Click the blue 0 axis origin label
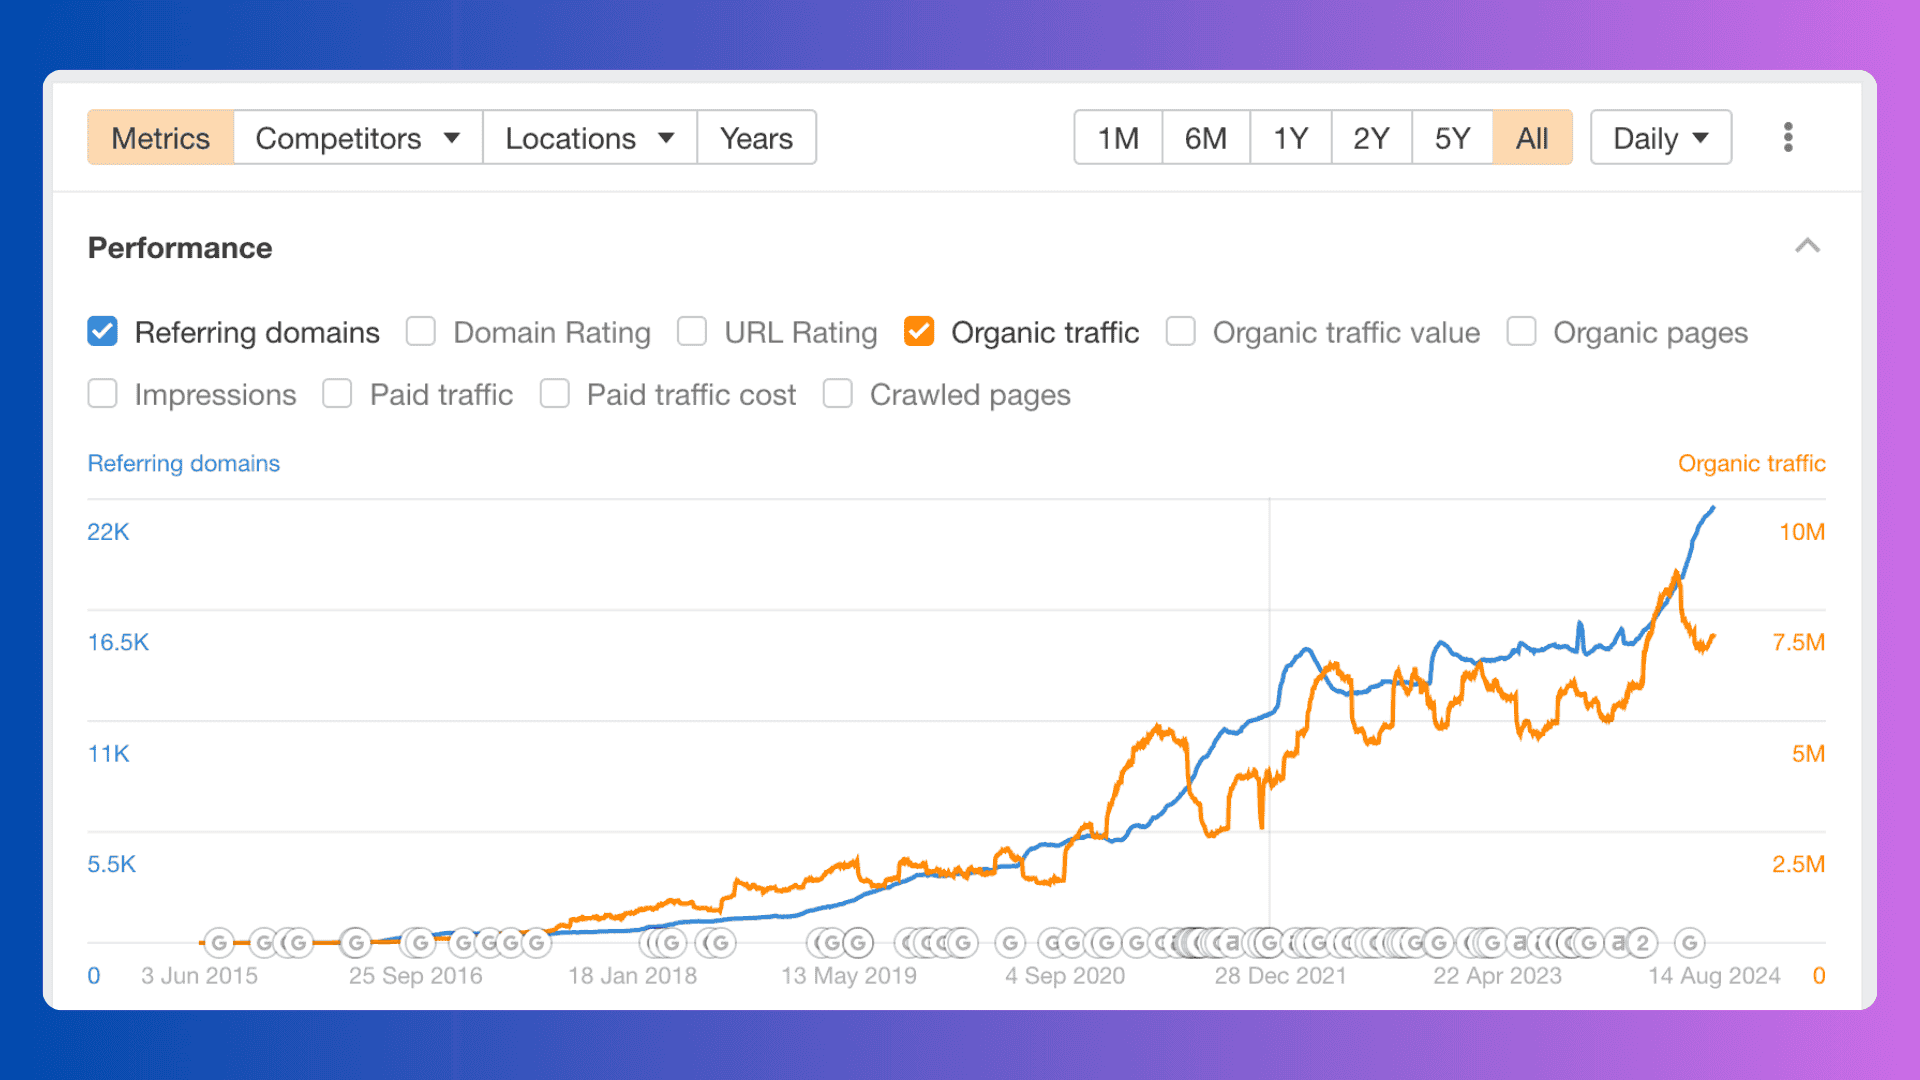The width and height of the screenshot is (1920, 1080). tap(94, 976)
